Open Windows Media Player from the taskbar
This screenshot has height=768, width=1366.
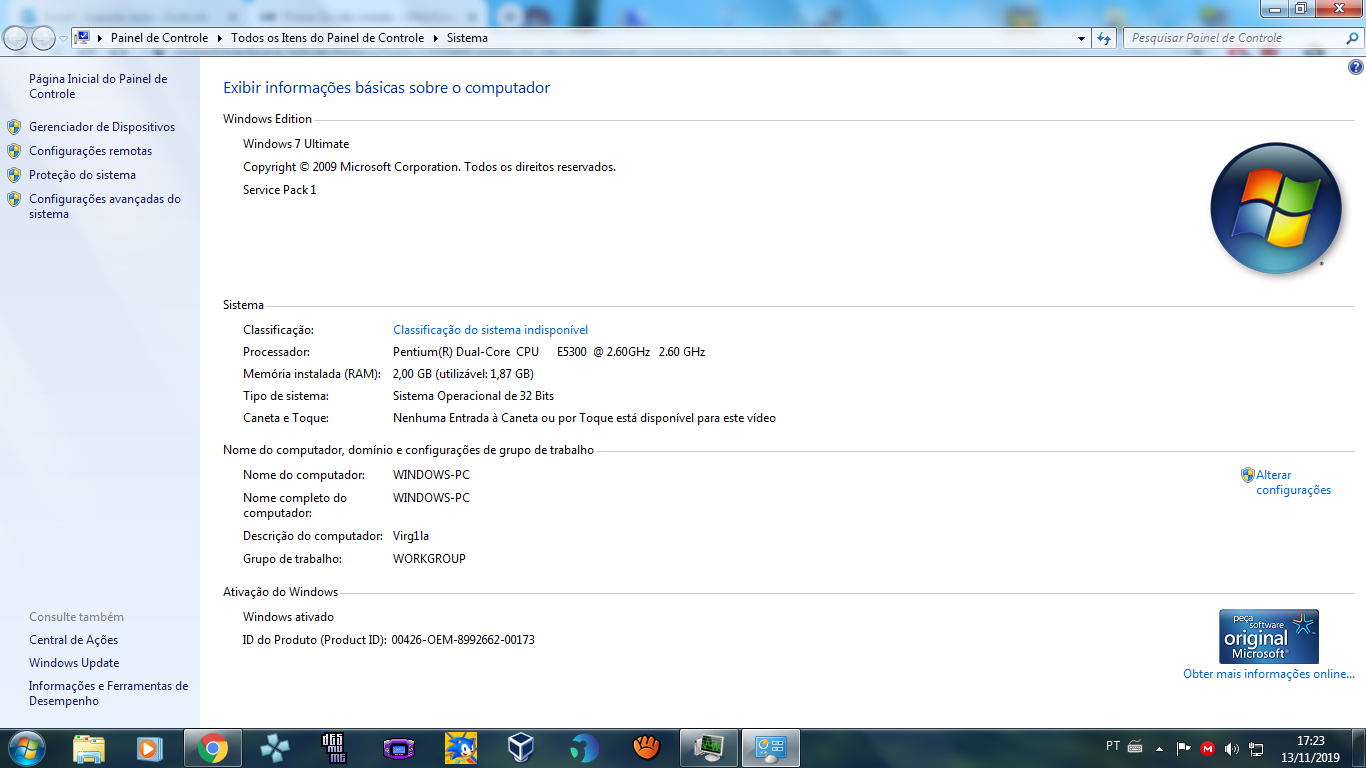150,747
